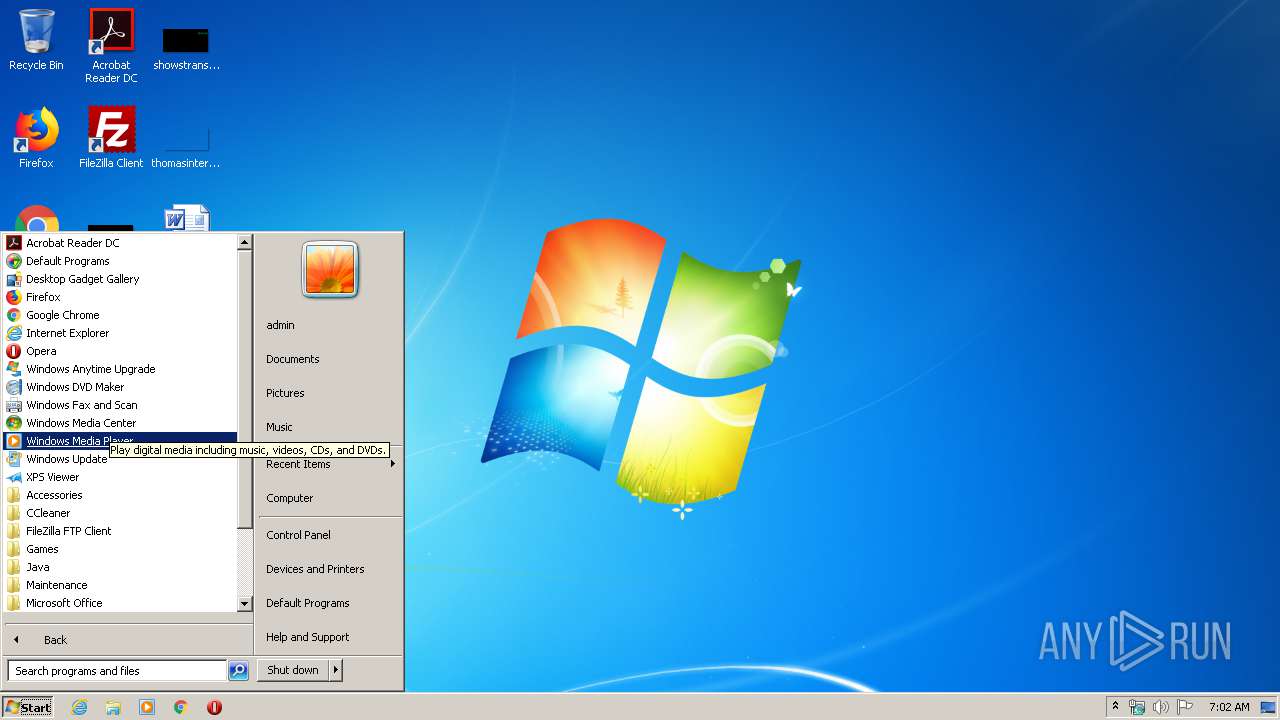The height and width of the screenshot is (720, 1280).
Task: Expand the CCleaner folder
Action: 121,513
